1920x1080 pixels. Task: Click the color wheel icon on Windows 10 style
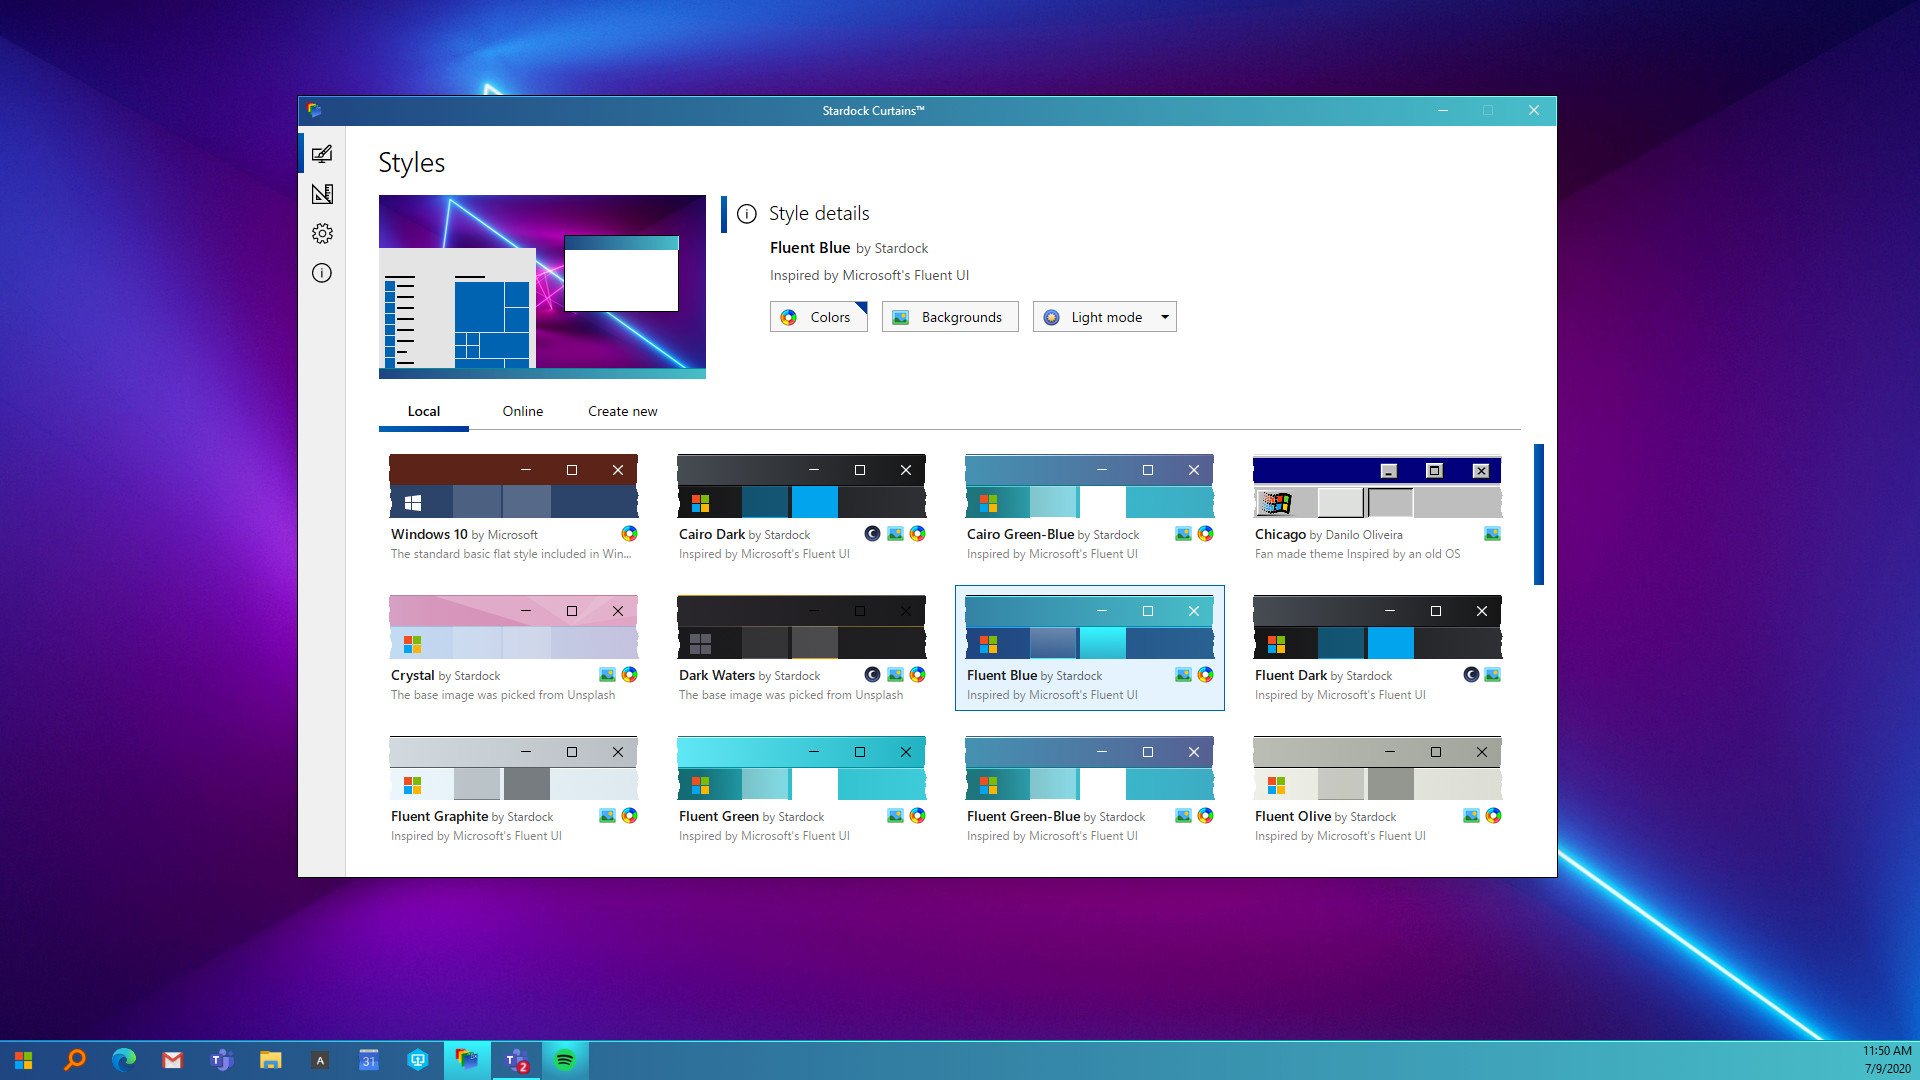629,534
